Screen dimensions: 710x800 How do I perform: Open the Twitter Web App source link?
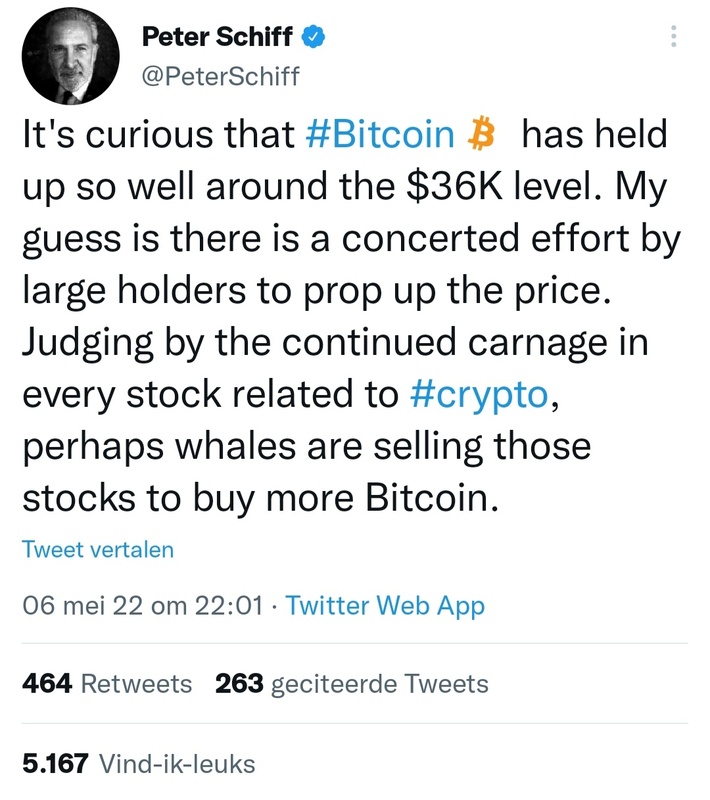[x=385, y=606]
